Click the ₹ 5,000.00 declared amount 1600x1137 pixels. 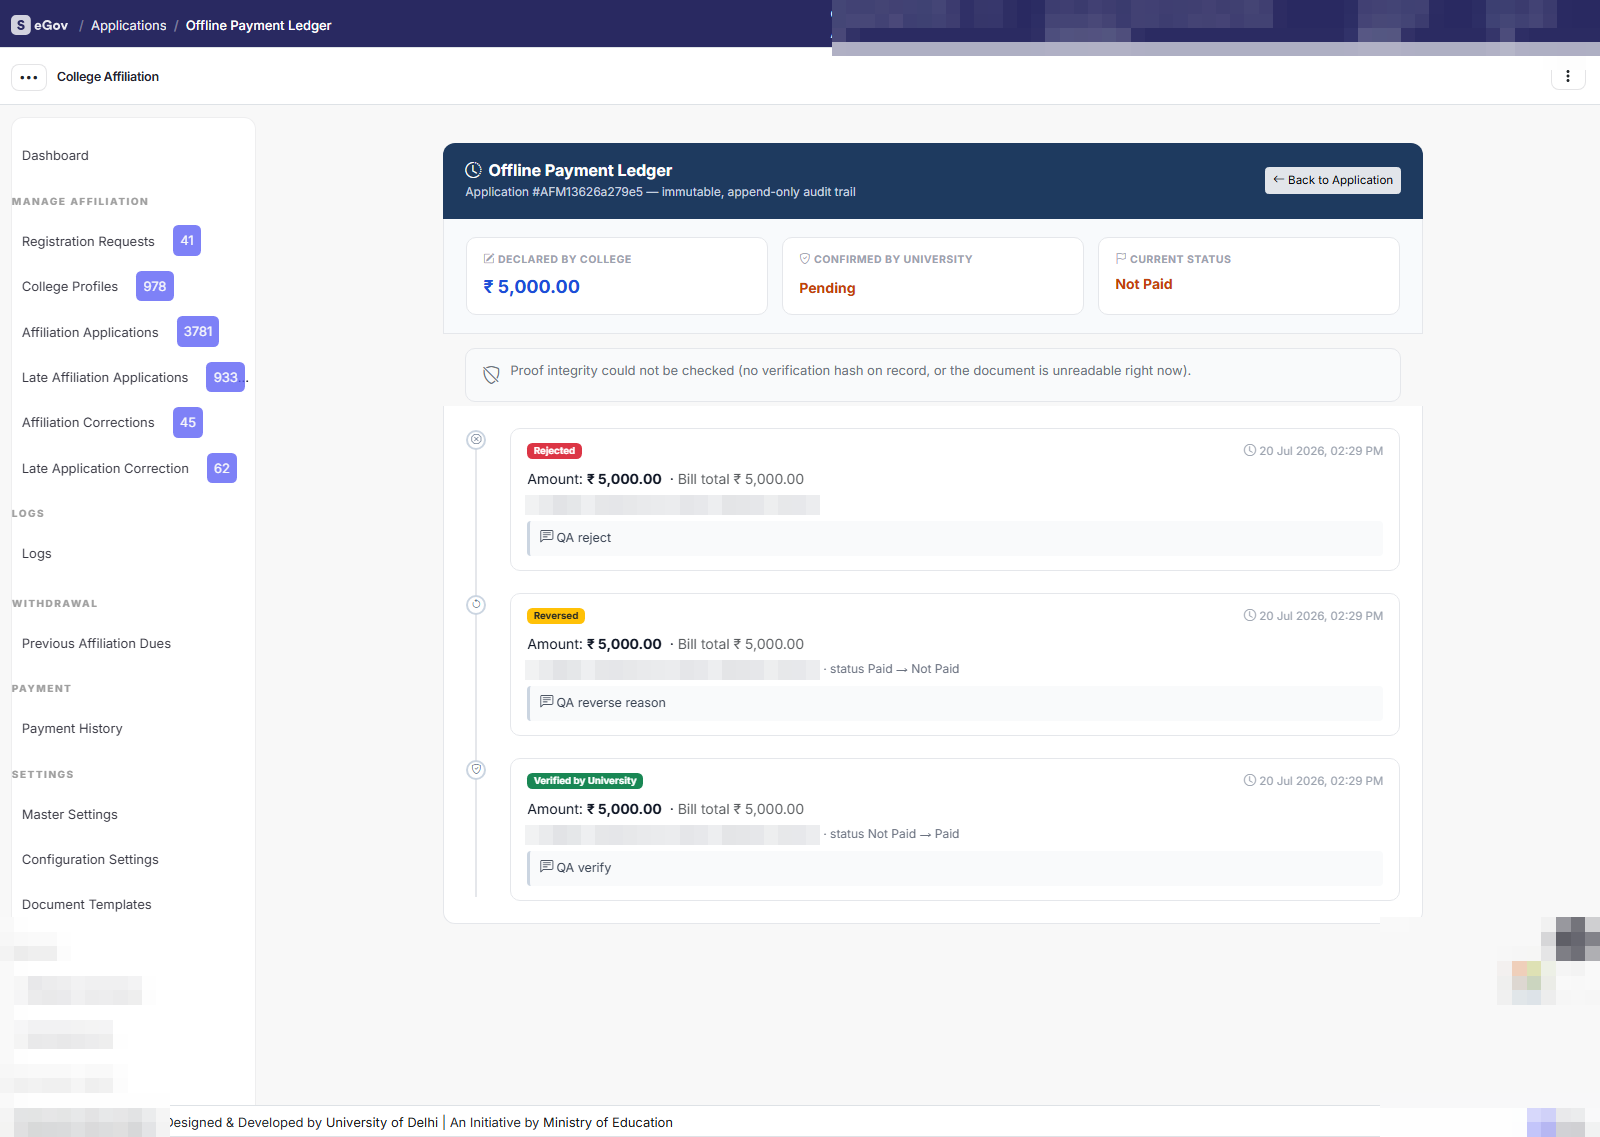click(531, 287)
